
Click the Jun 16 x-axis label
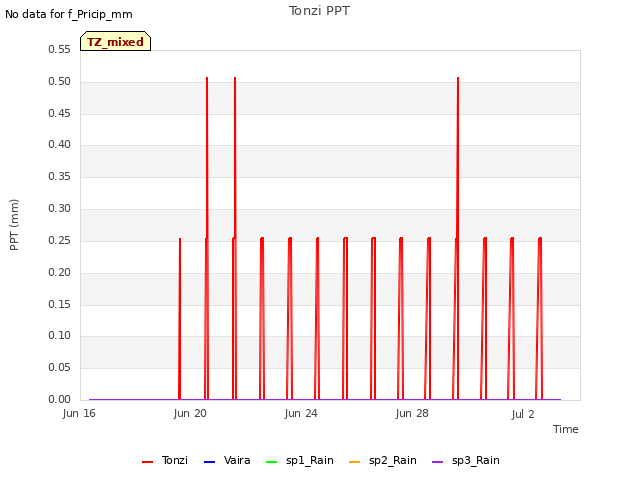(x=79, y=413)
